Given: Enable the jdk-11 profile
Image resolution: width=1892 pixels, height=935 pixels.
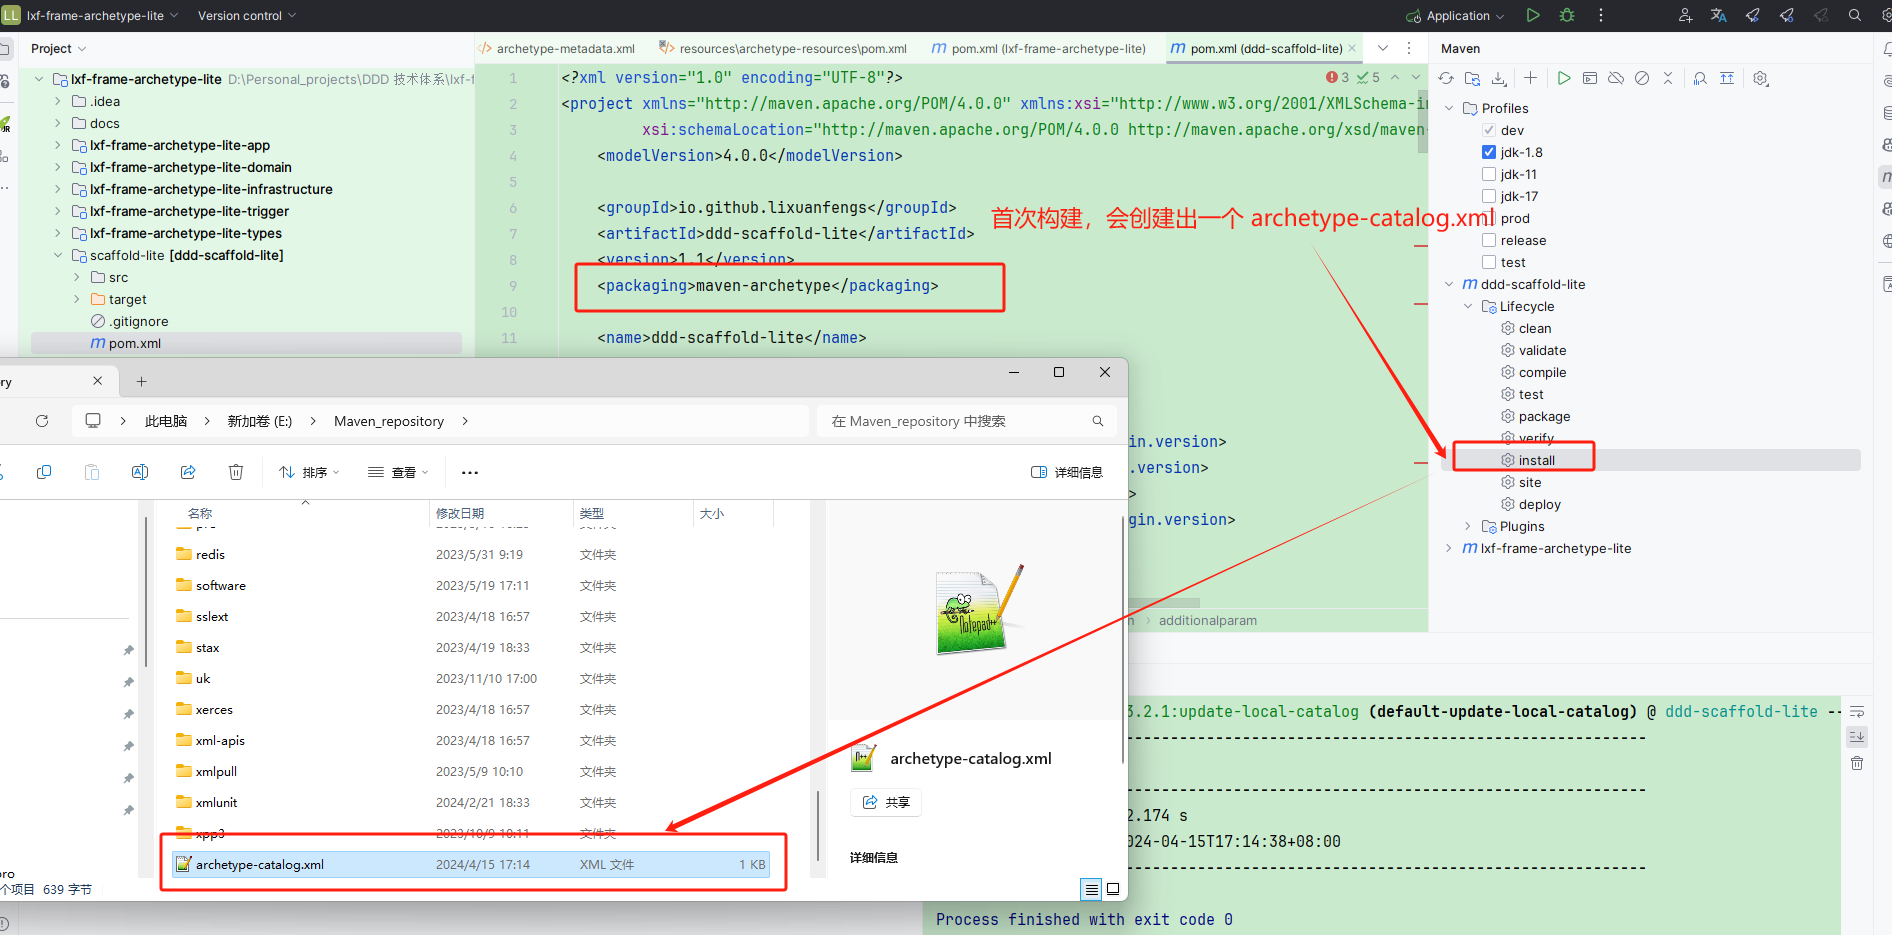Looking at the screenshot, I should (x=1489, y=174).
